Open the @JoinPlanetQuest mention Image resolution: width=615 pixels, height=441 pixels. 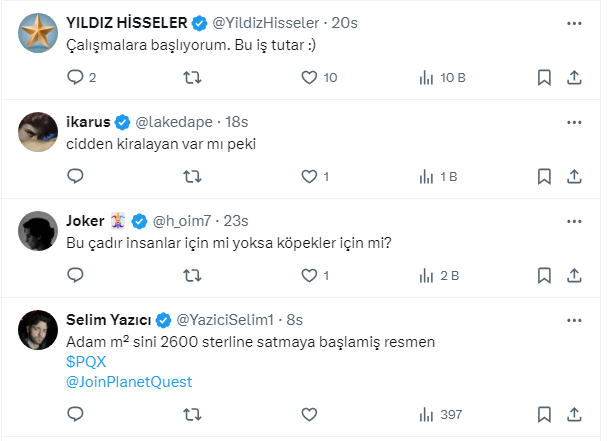[x=127, y=381]
